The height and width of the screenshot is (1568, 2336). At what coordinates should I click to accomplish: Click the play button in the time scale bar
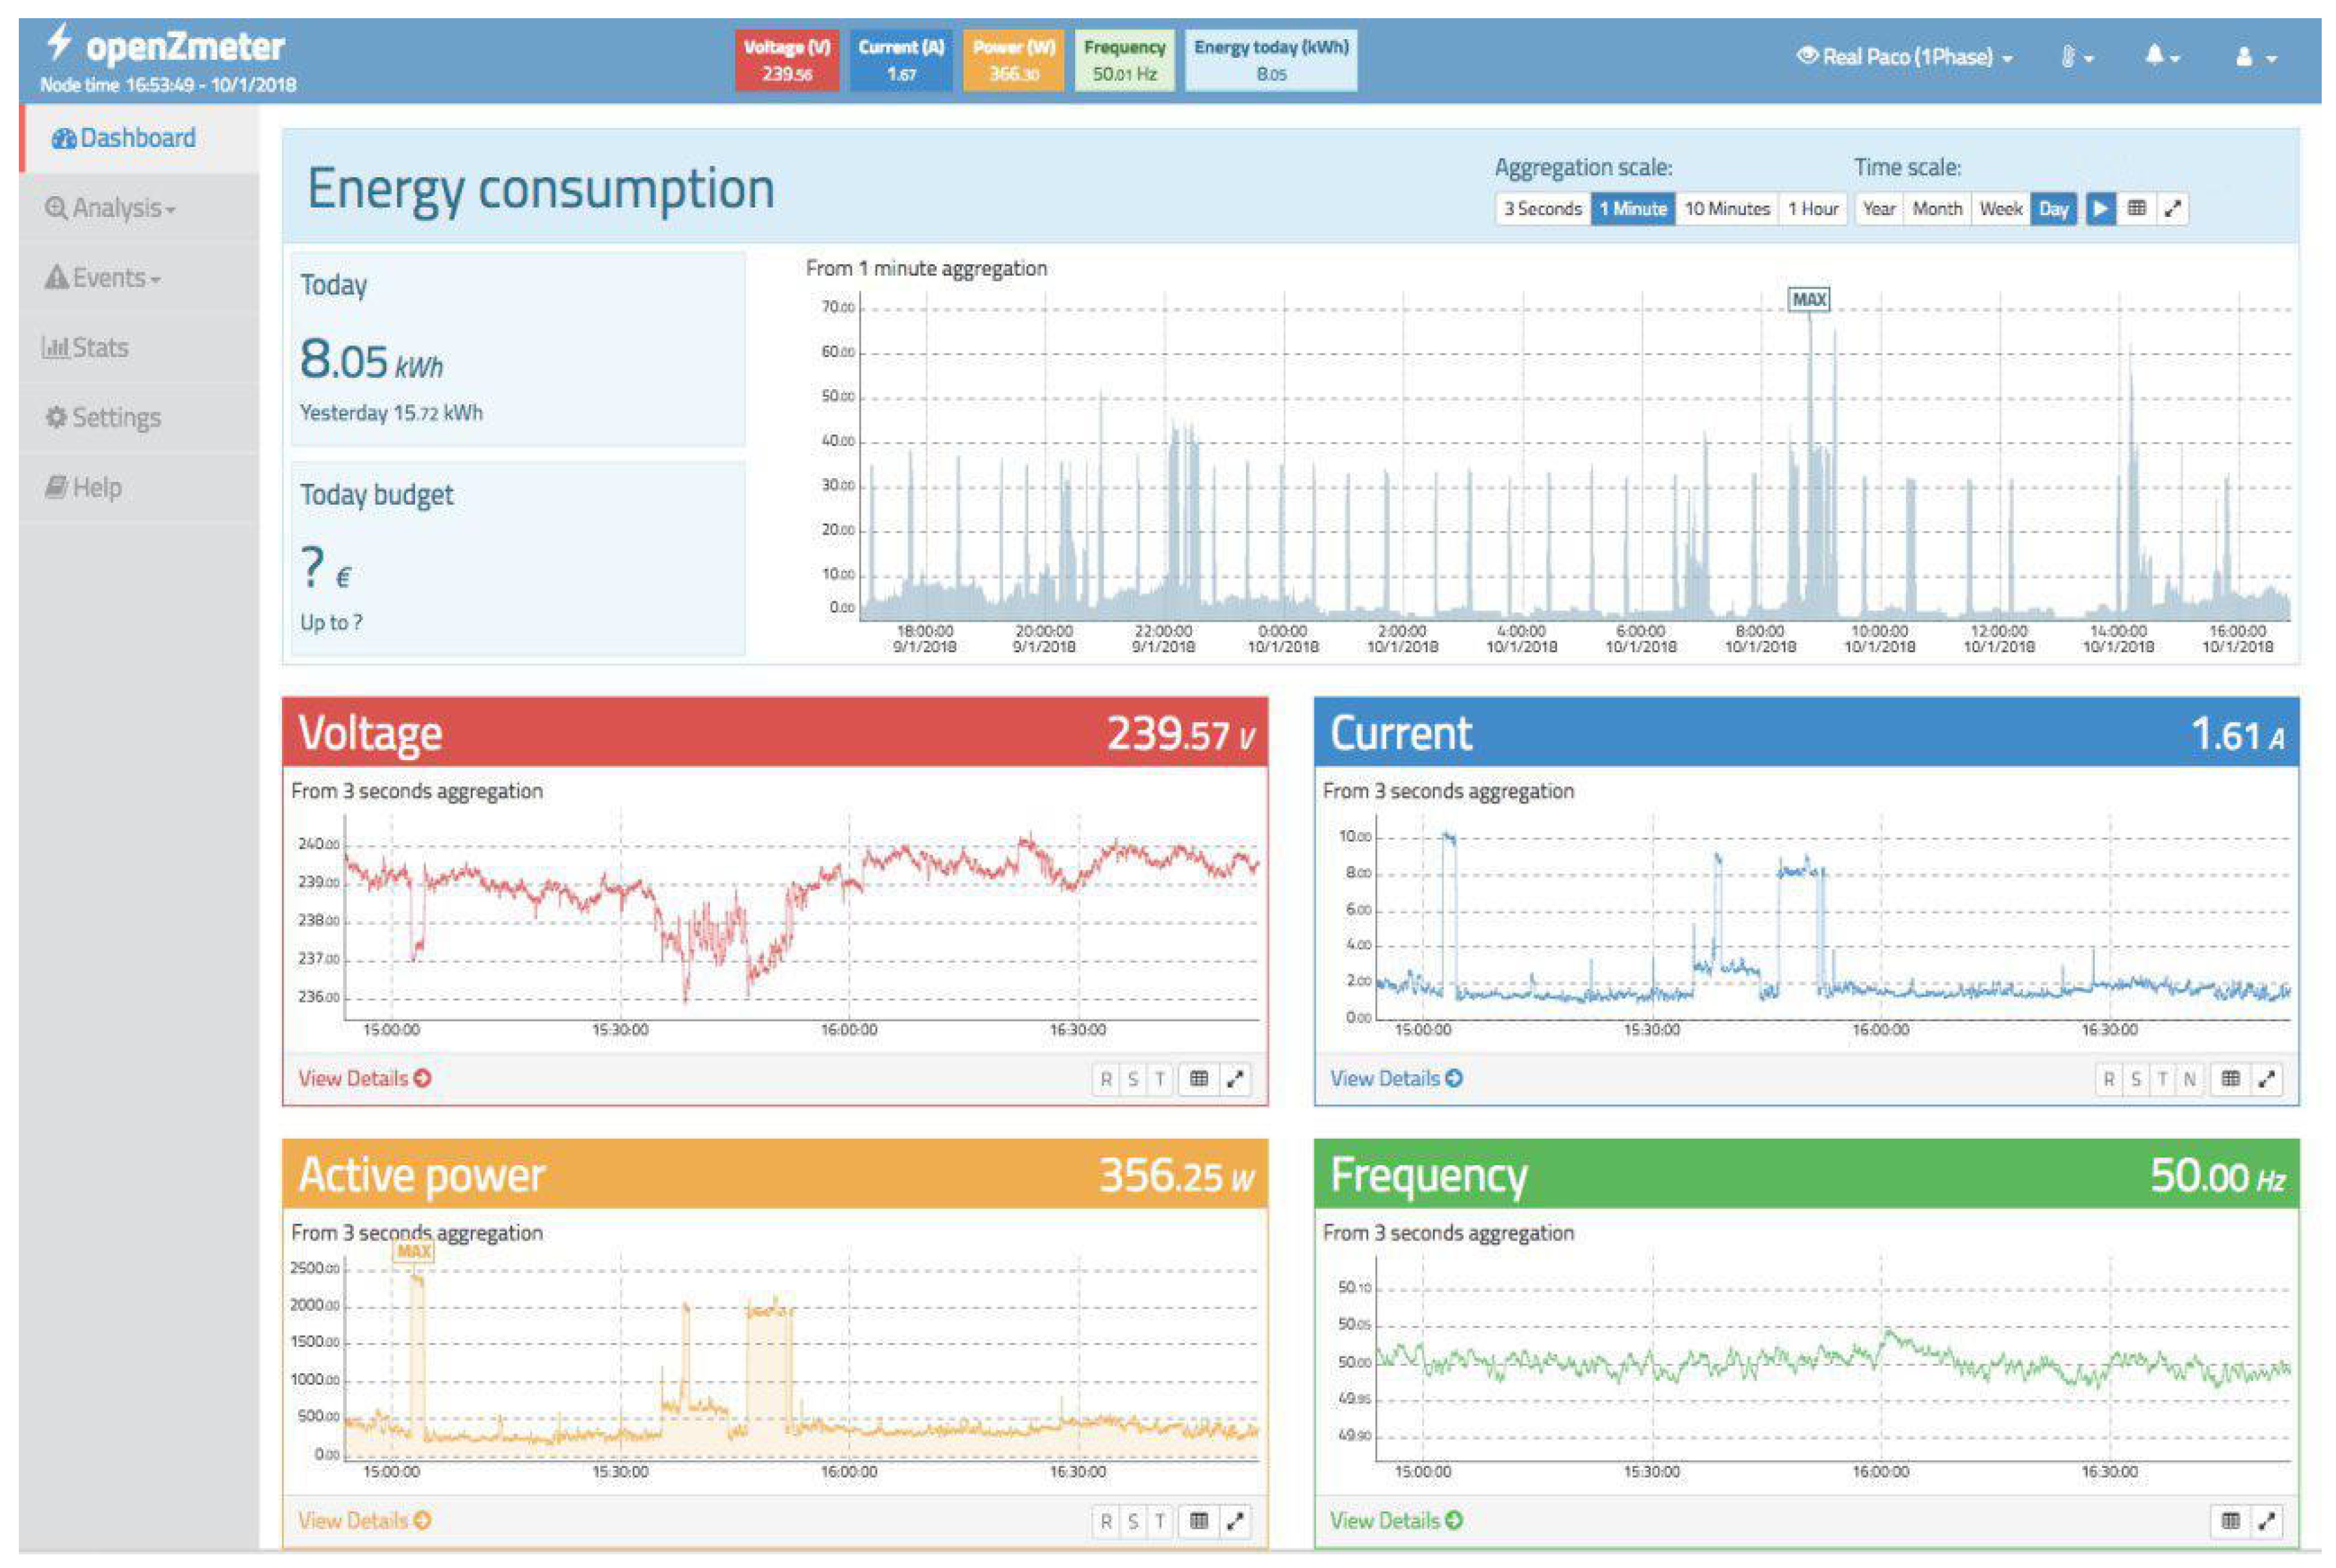click(x=2100, y=209)
